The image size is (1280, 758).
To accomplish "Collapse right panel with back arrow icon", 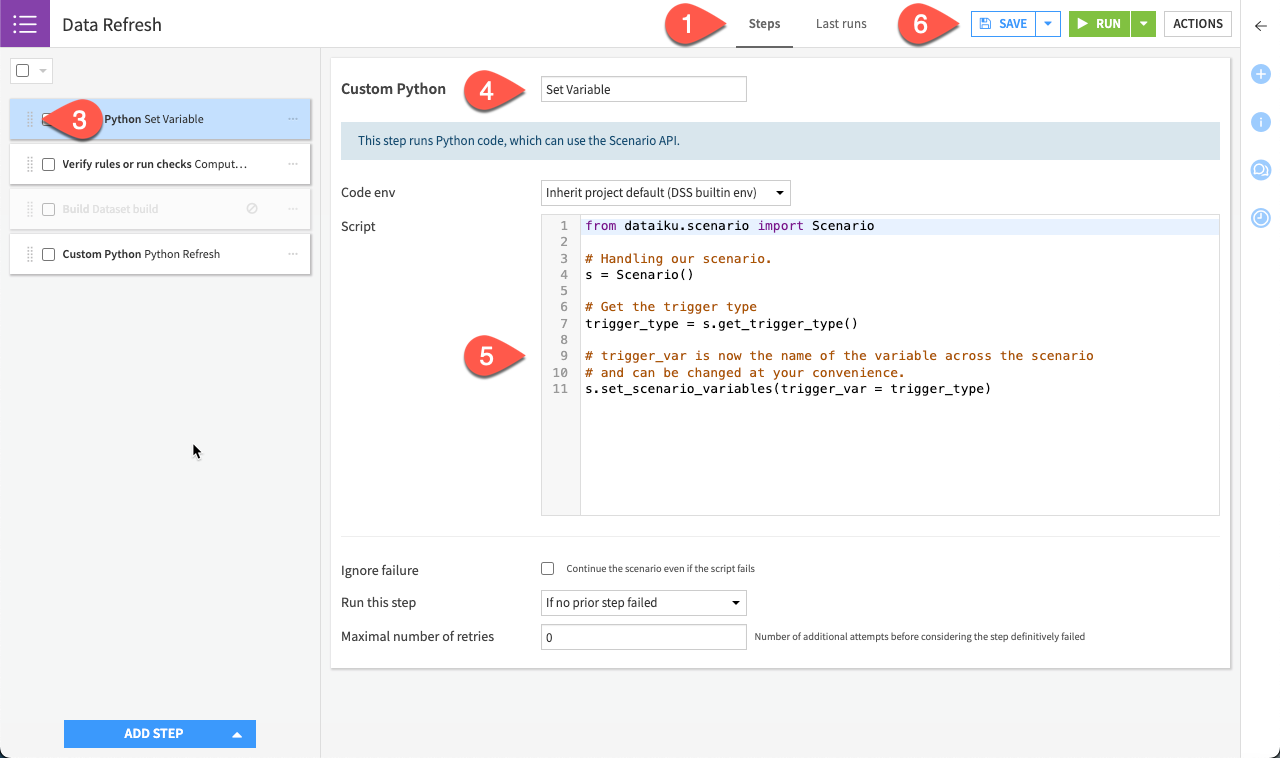I will click(x=1260, y=27).
